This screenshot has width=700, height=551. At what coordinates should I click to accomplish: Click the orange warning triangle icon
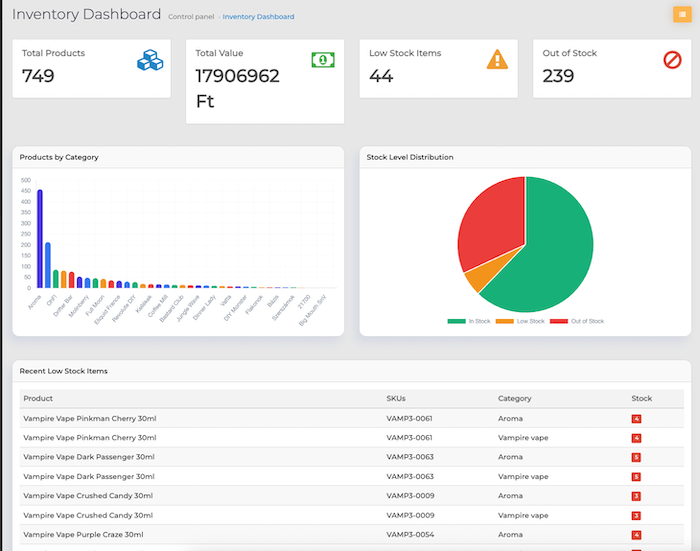pos(497,60)
